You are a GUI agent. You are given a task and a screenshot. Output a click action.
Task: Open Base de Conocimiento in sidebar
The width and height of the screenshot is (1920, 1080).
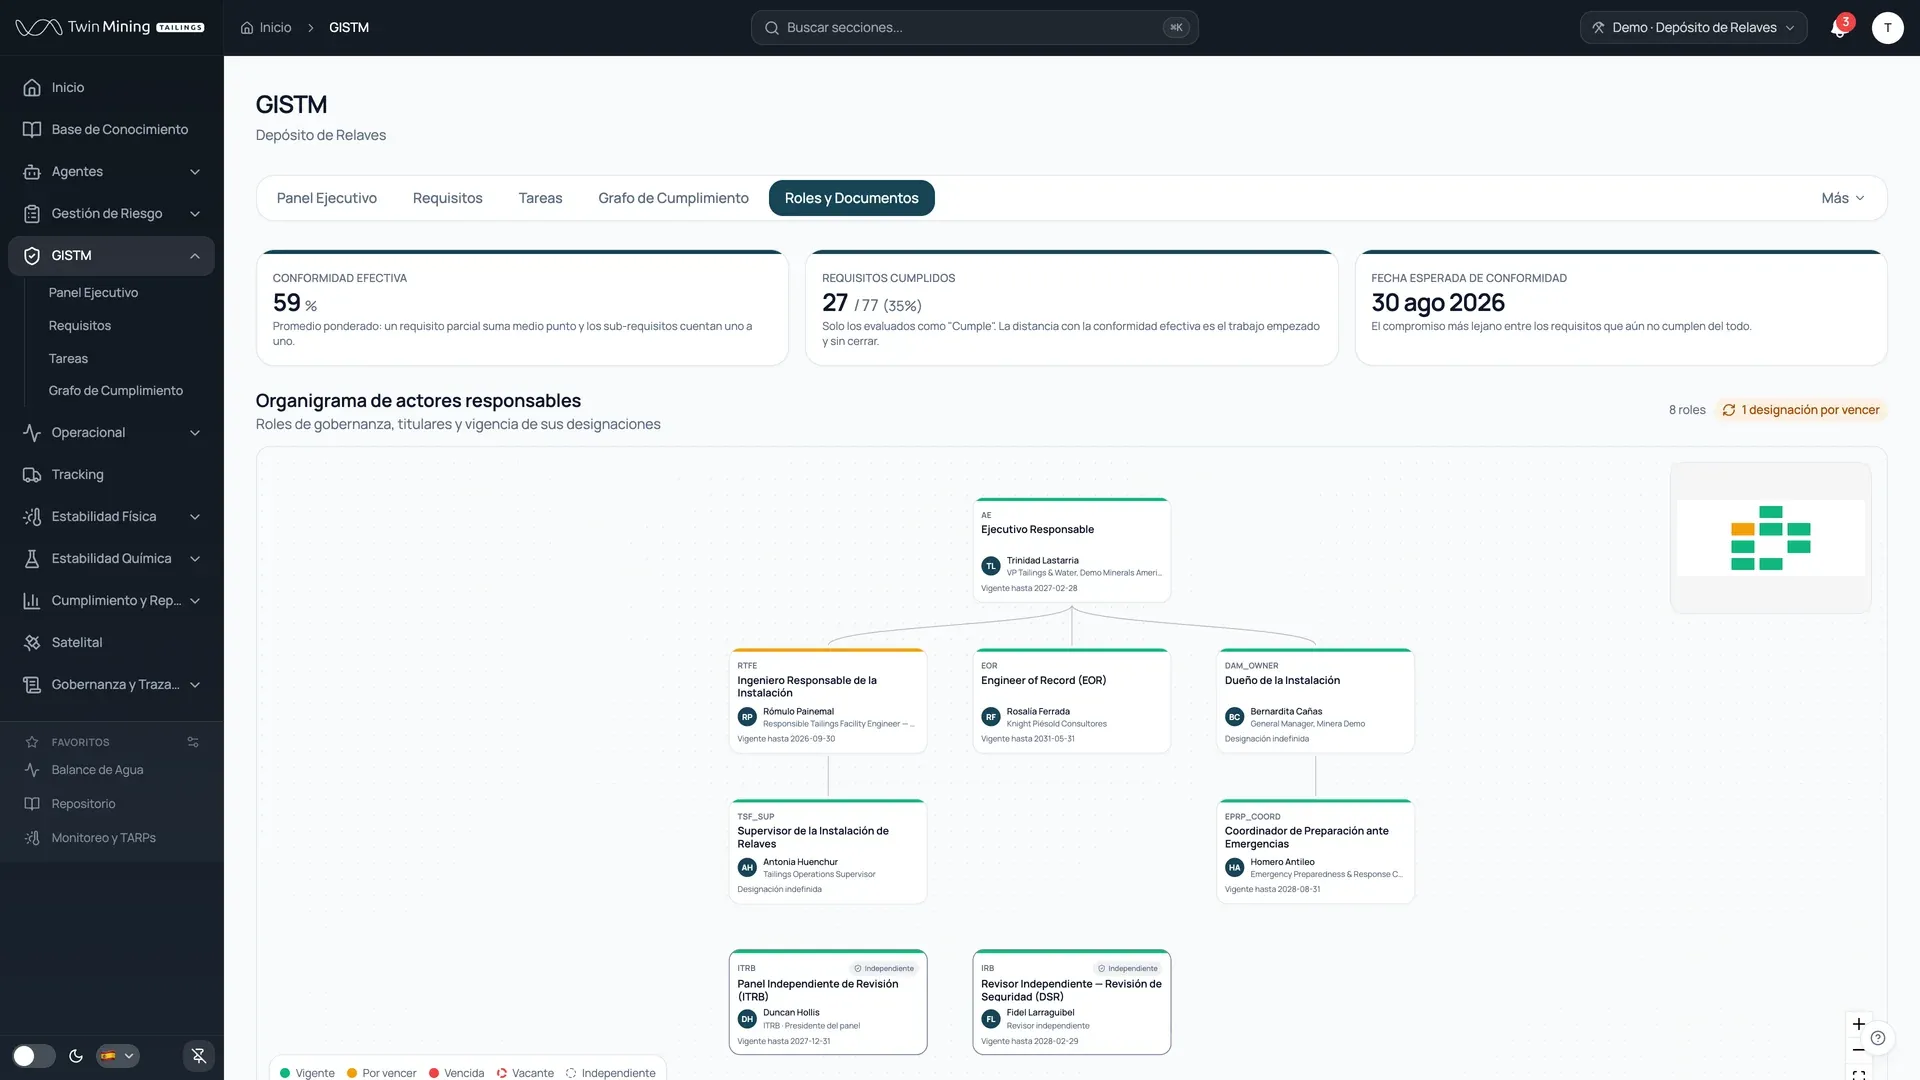[111, 130]
